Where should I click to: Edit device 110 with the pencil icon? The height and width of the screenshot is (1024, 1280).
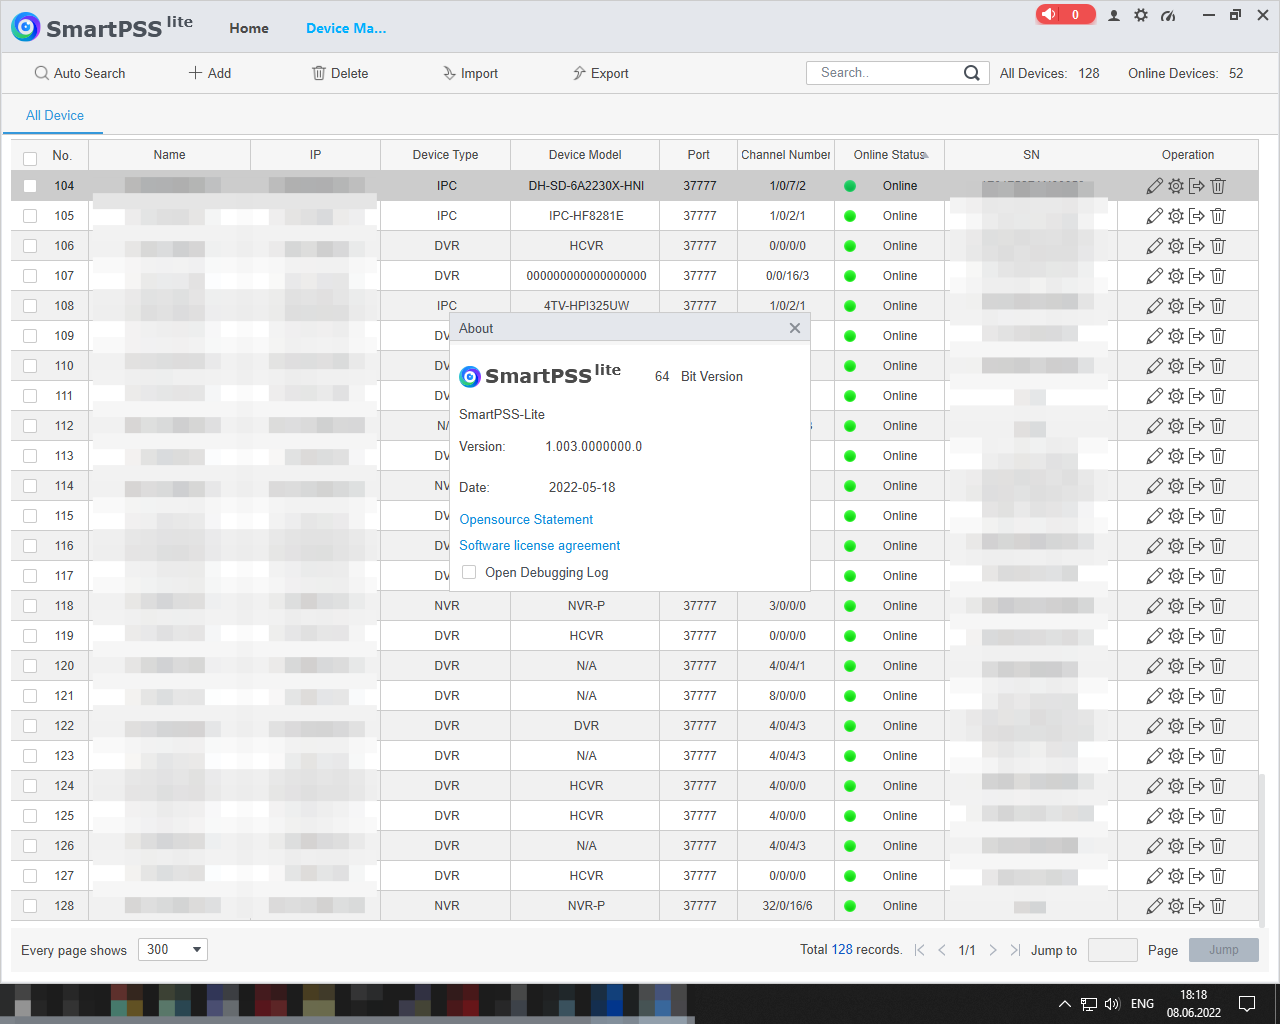tap(1154, 366)
